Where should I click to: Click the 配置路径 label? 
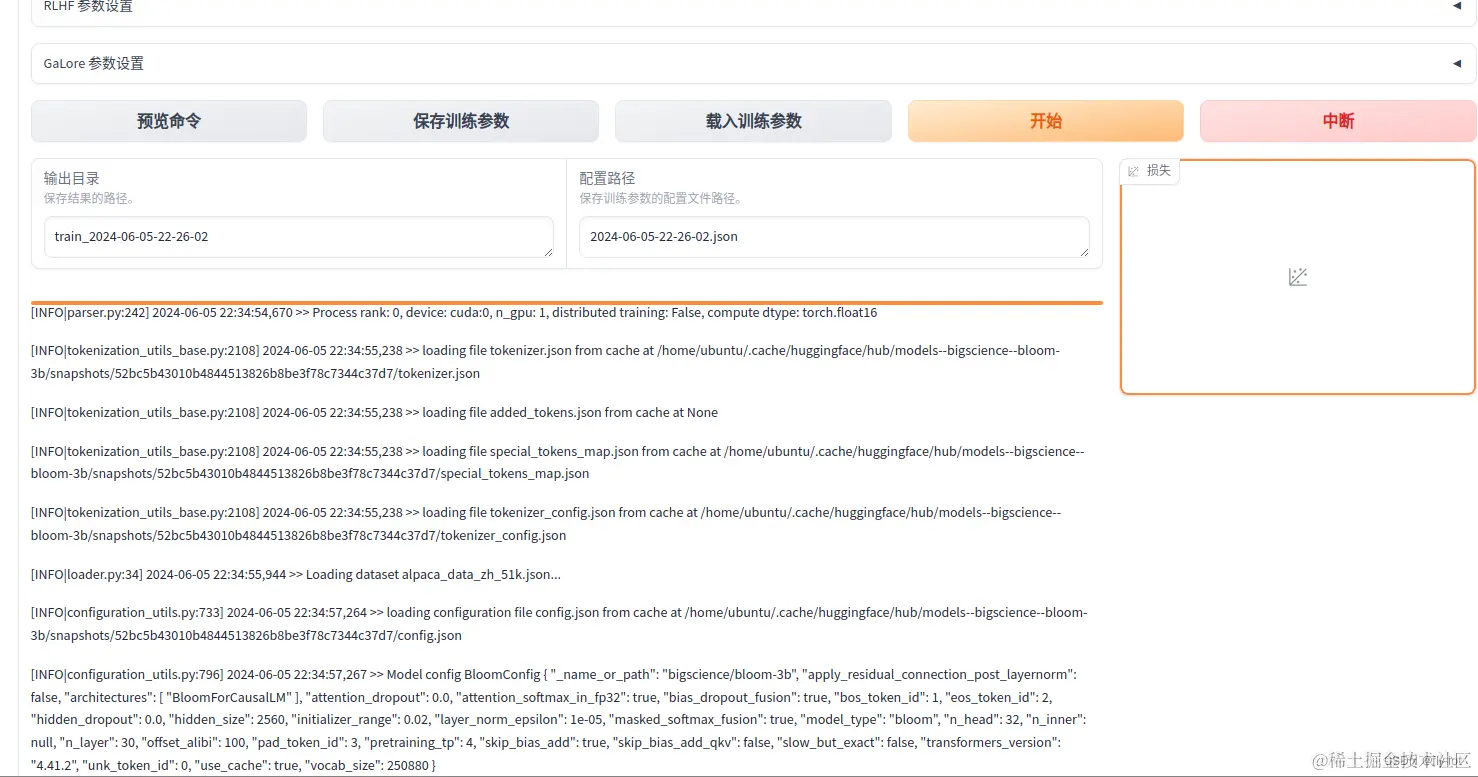coord(607,178)
